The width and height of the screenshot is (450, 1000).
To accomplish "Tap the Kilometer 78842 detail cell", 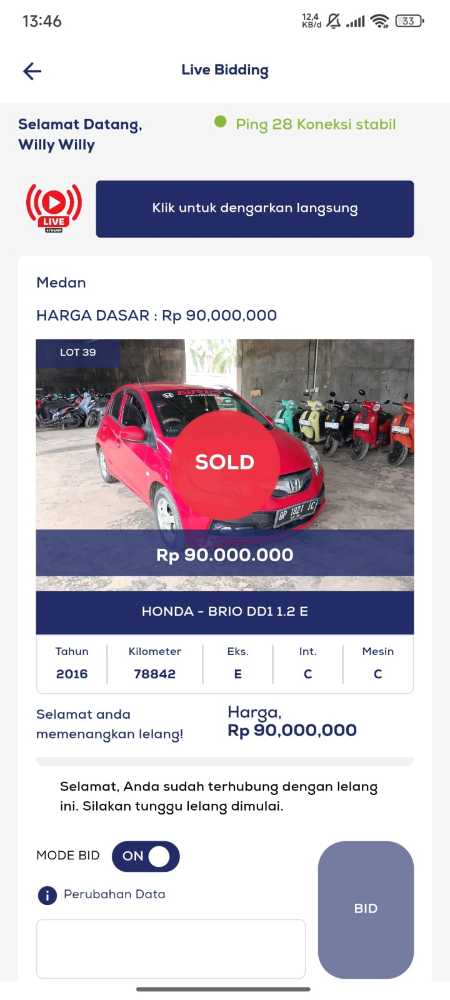I will 155,663.
